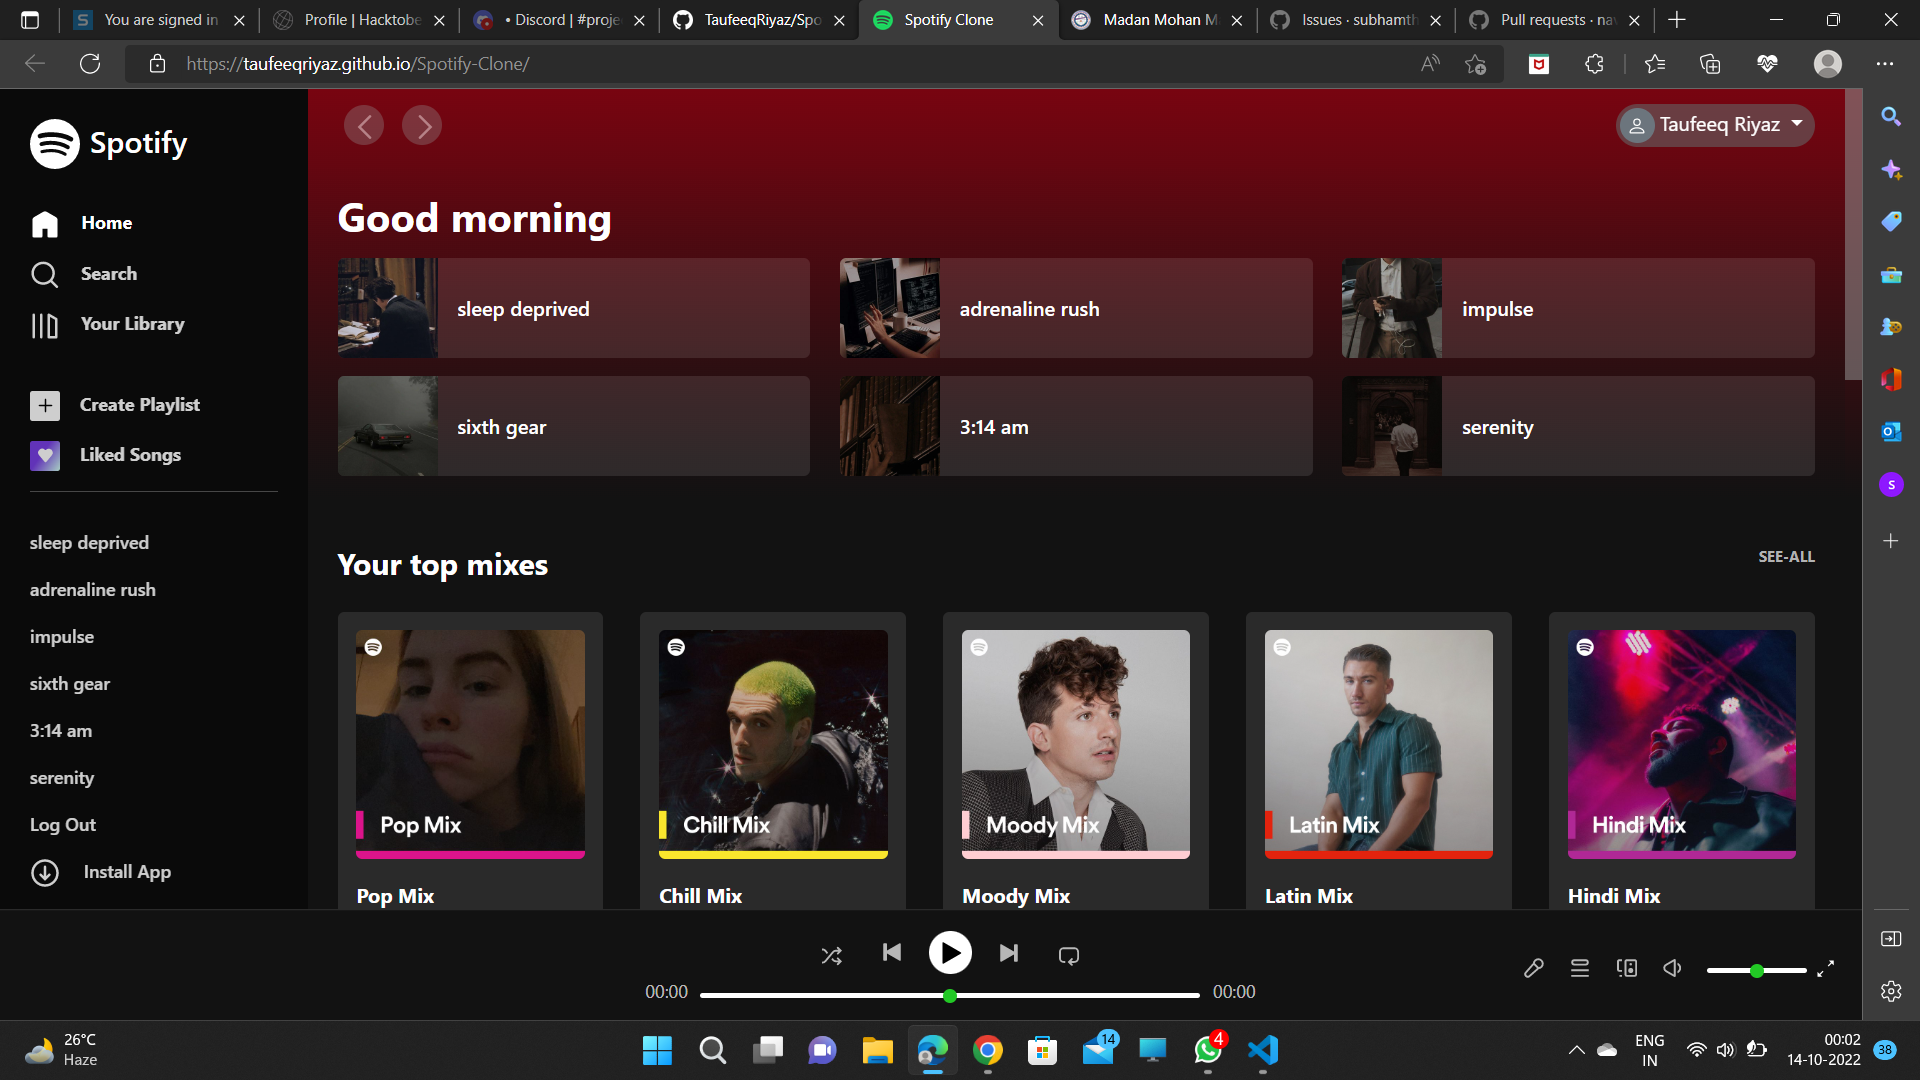Click the Create Playlist plus icon
1920x1080 pixels.
pos(45,405)
